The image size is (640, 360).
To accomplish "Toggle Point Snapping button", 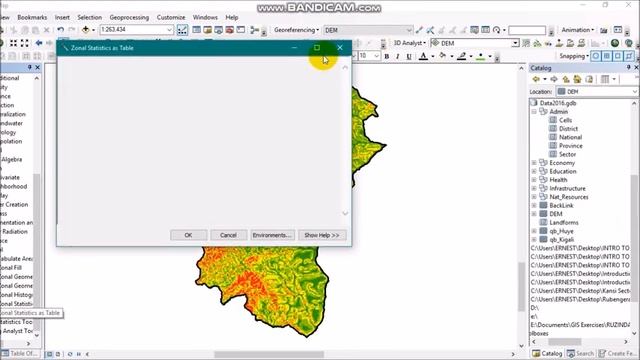I will tap(596, 56).
